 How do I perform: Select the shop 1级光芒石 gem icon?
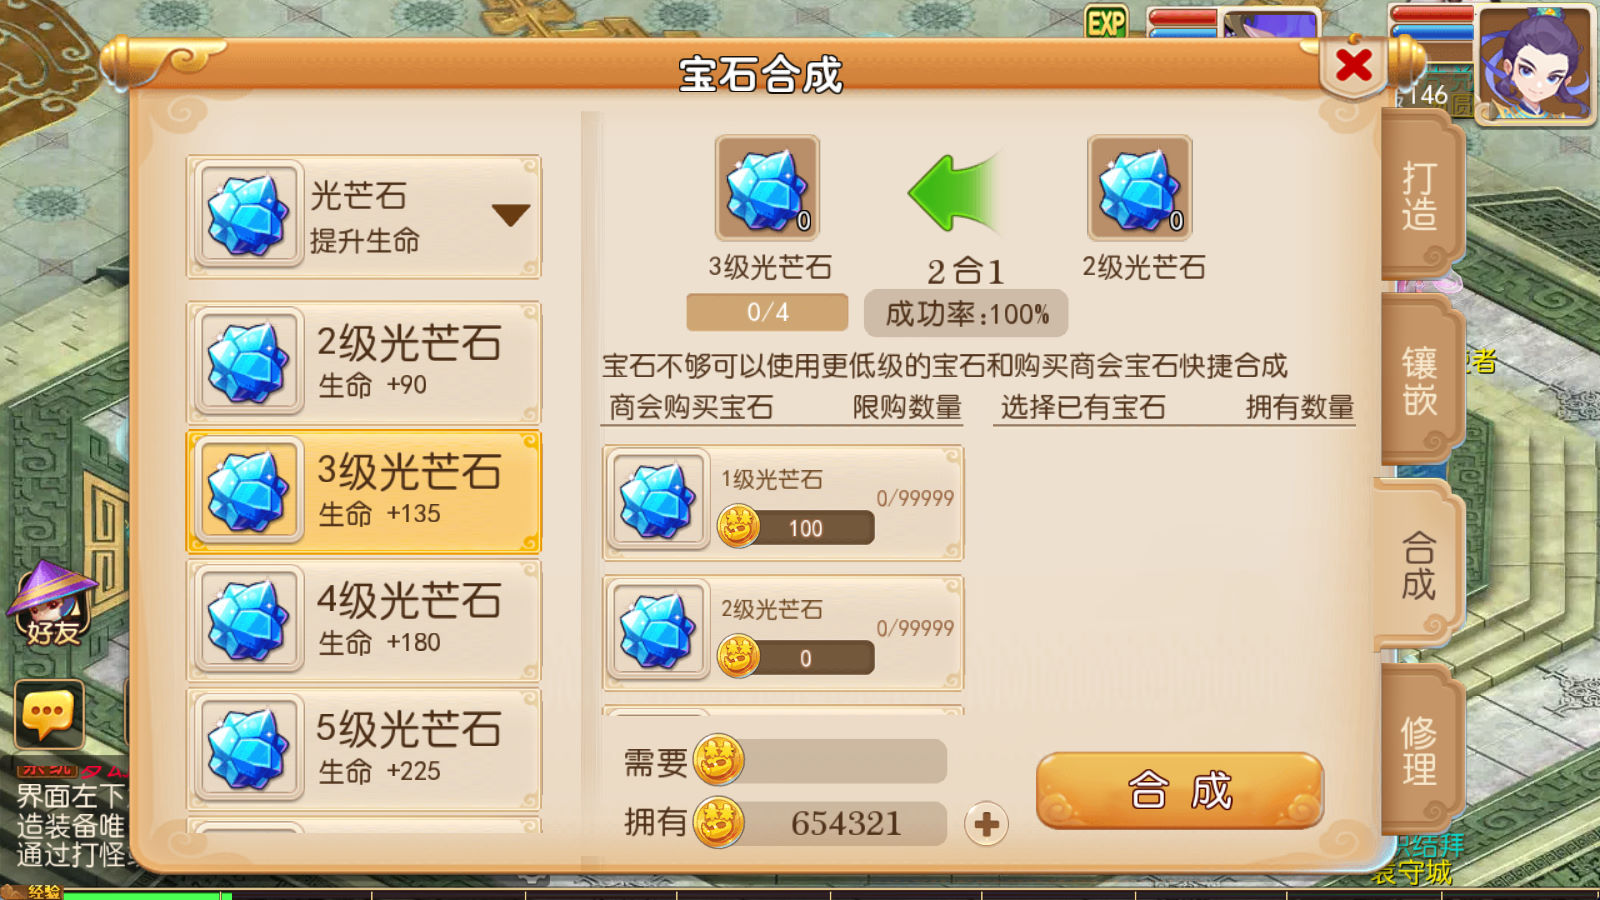[x=657, y=501]
